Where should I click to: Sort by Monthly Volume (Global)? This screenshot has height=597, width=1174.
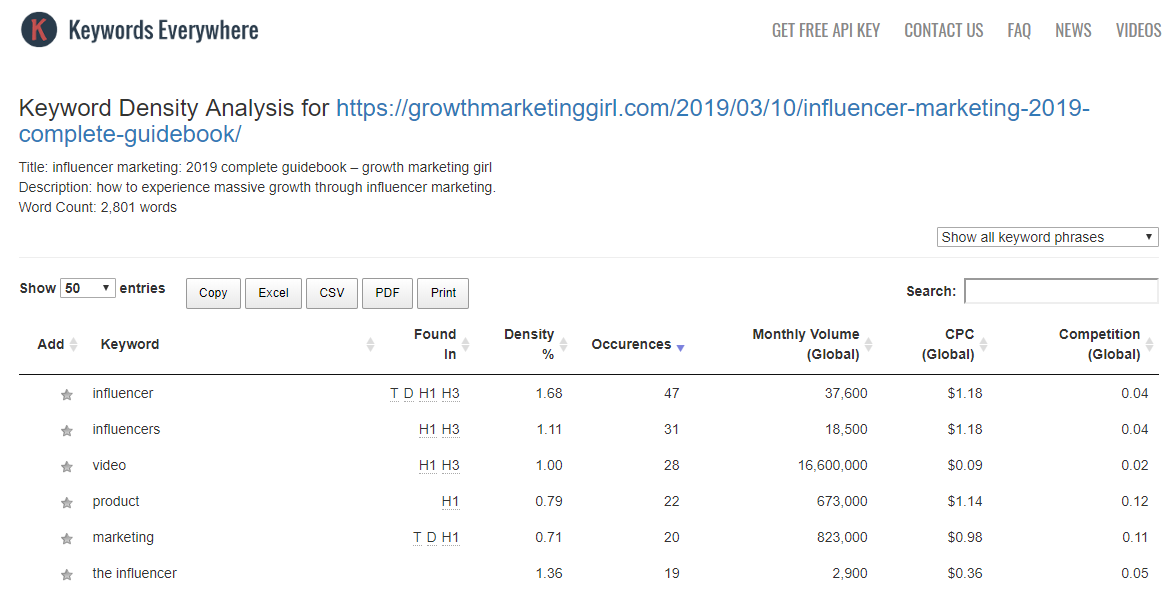point(812,345)
